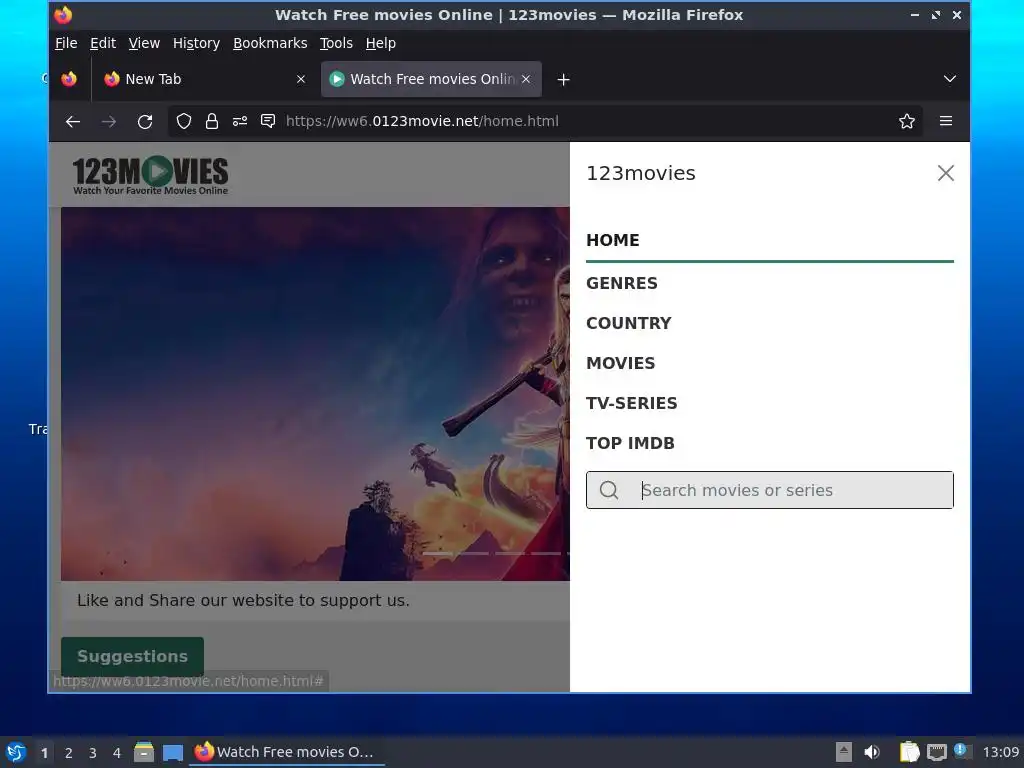Select the first carousel slide indicator

pyautogui.click(x=438, y=553)
